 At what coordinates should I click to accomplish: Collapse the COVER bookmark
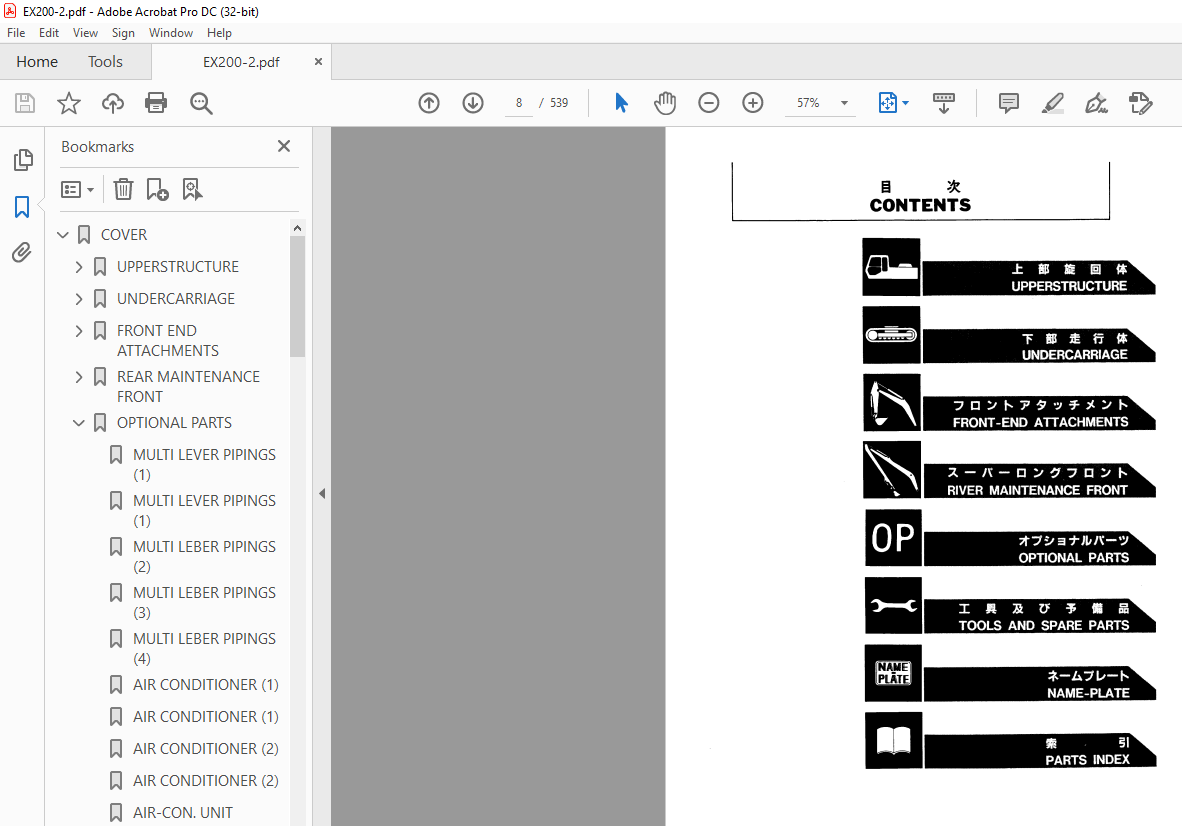[x=63, y=235]
